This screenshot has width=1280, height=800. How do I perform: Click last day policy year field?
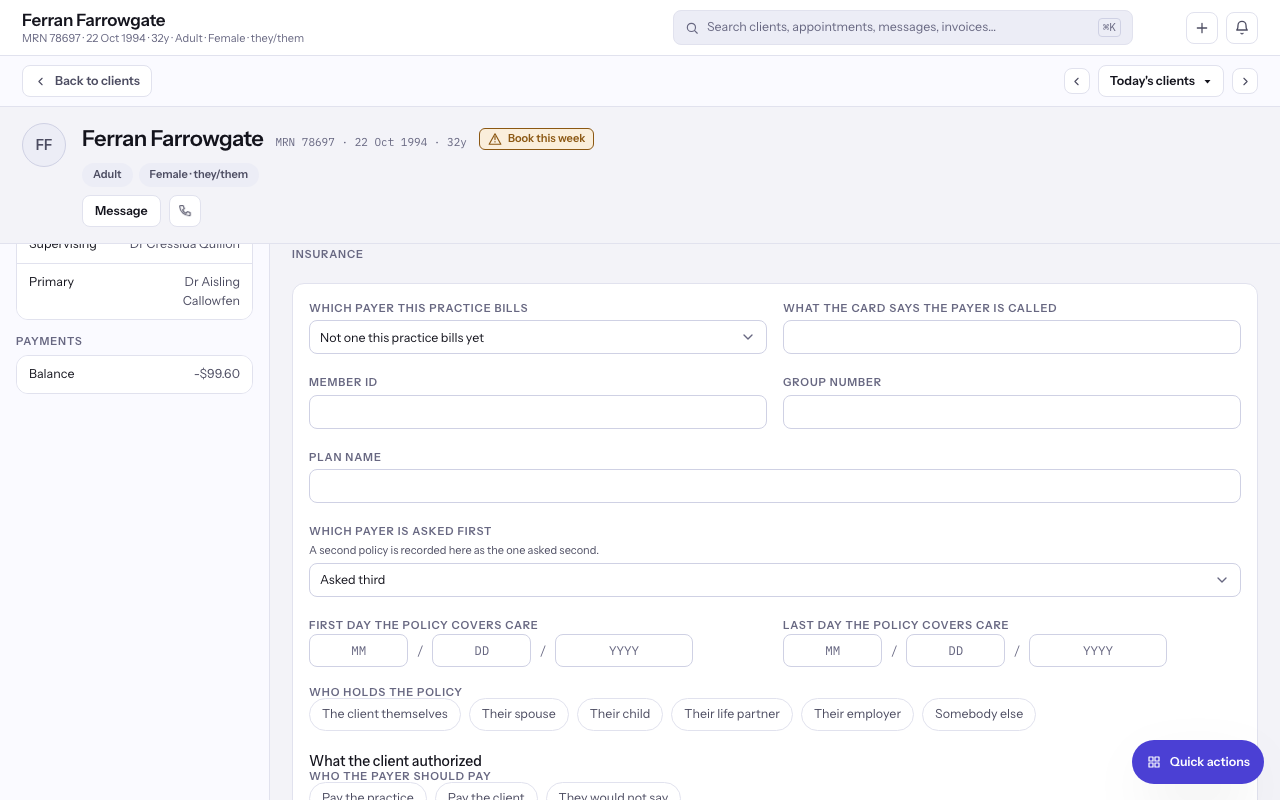(1098, 650)
